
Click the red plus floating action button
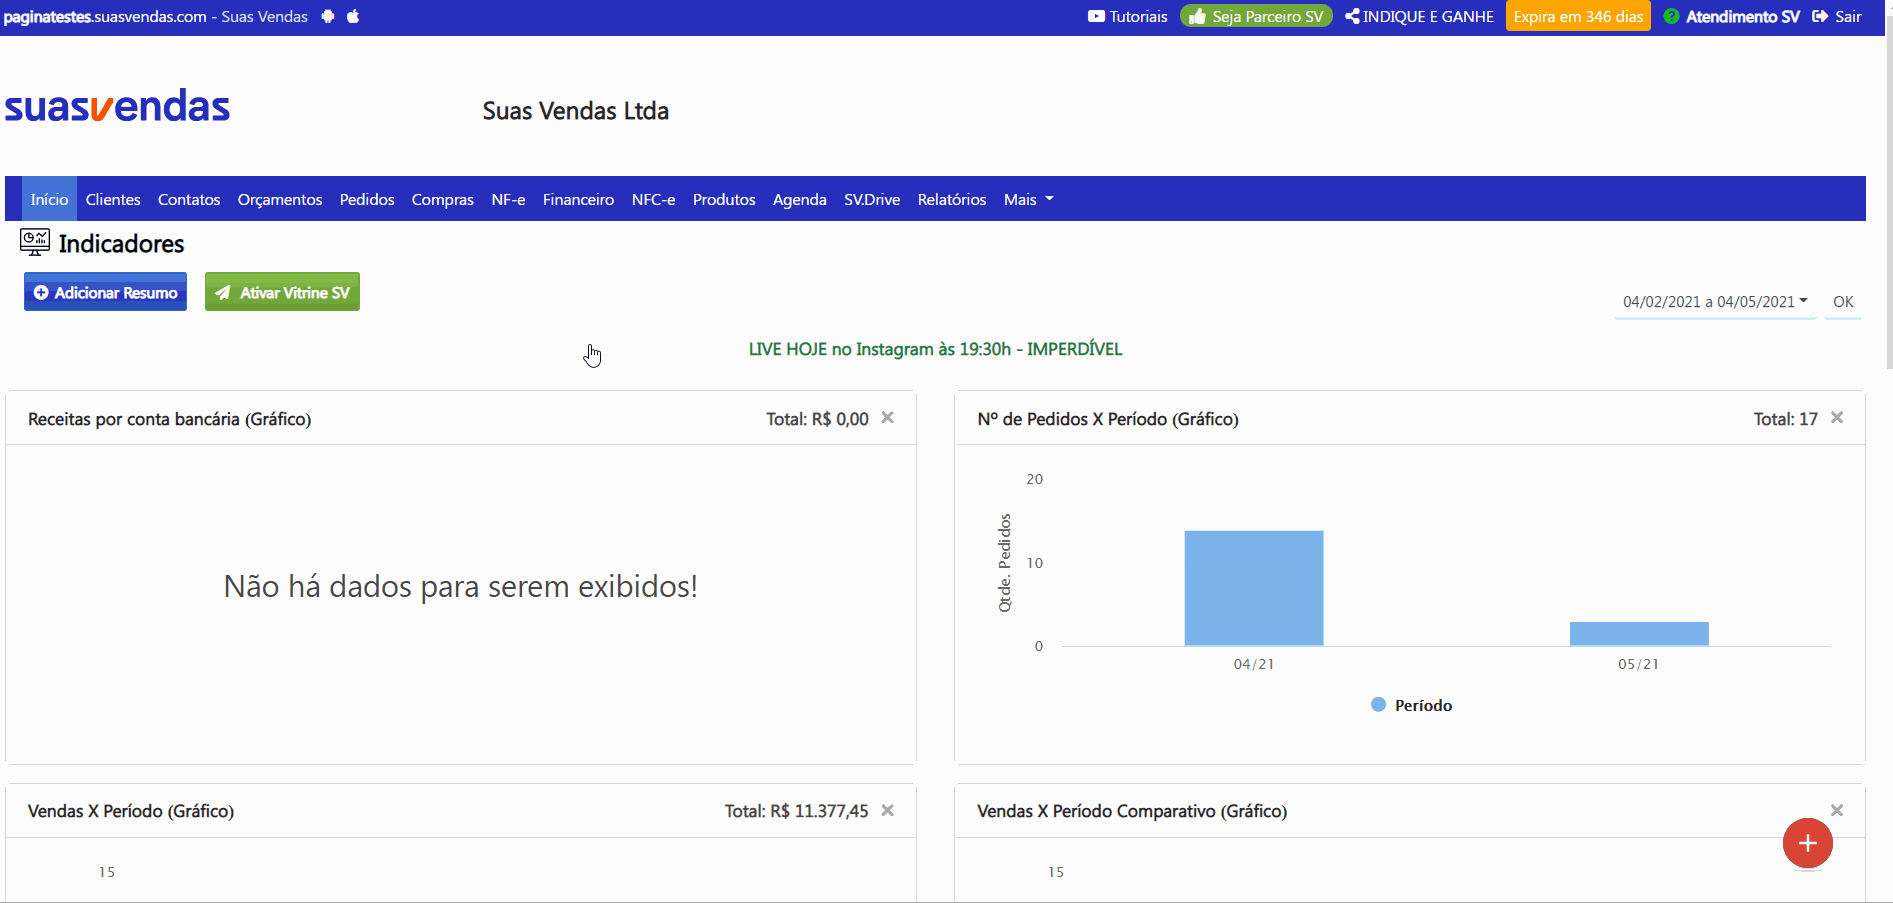point(1808,844)
